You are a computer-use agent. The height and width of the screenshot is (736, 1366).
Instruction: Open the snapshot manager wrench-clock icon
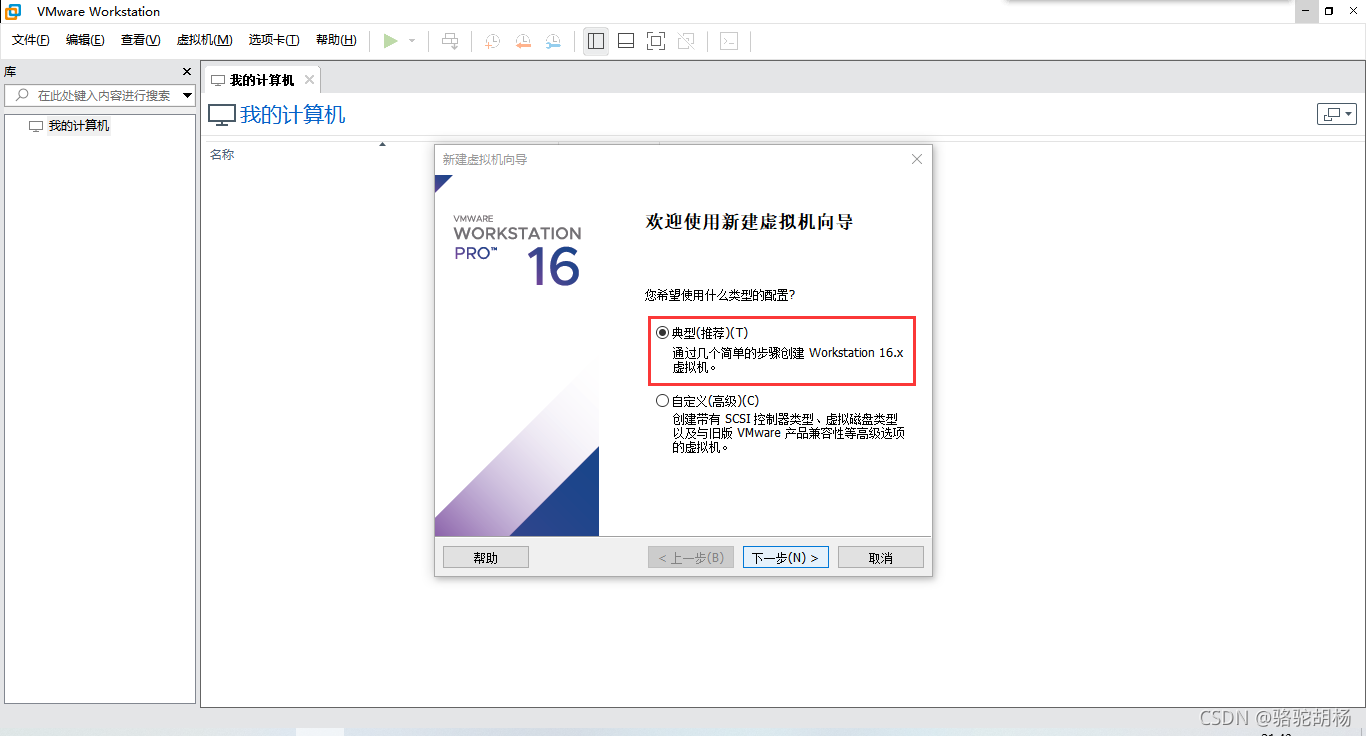point(553,41)
